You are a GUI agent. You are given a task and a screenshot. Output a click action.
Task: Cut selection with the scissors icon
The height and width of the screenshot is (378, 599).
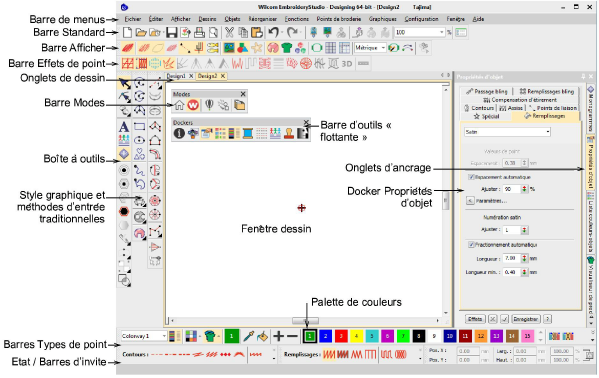[229, 32]
